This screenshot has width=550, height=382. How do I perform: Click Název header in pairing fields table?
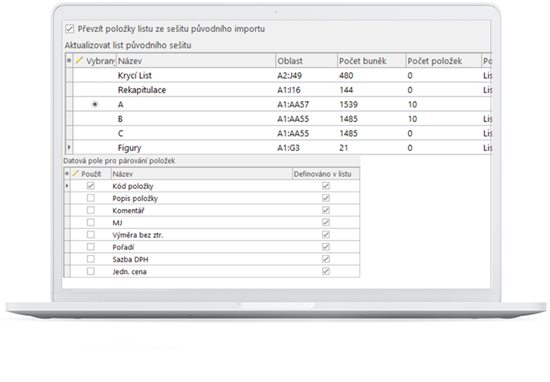pyautogui.click(x=202, y=174)
